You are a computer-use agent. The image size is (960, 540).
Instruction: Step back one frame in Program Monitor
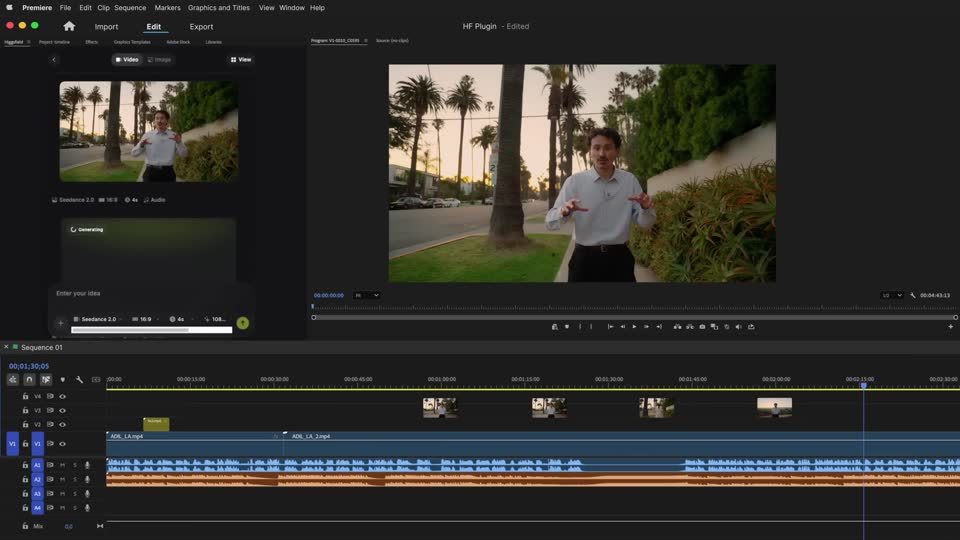(x=623, y=327)
